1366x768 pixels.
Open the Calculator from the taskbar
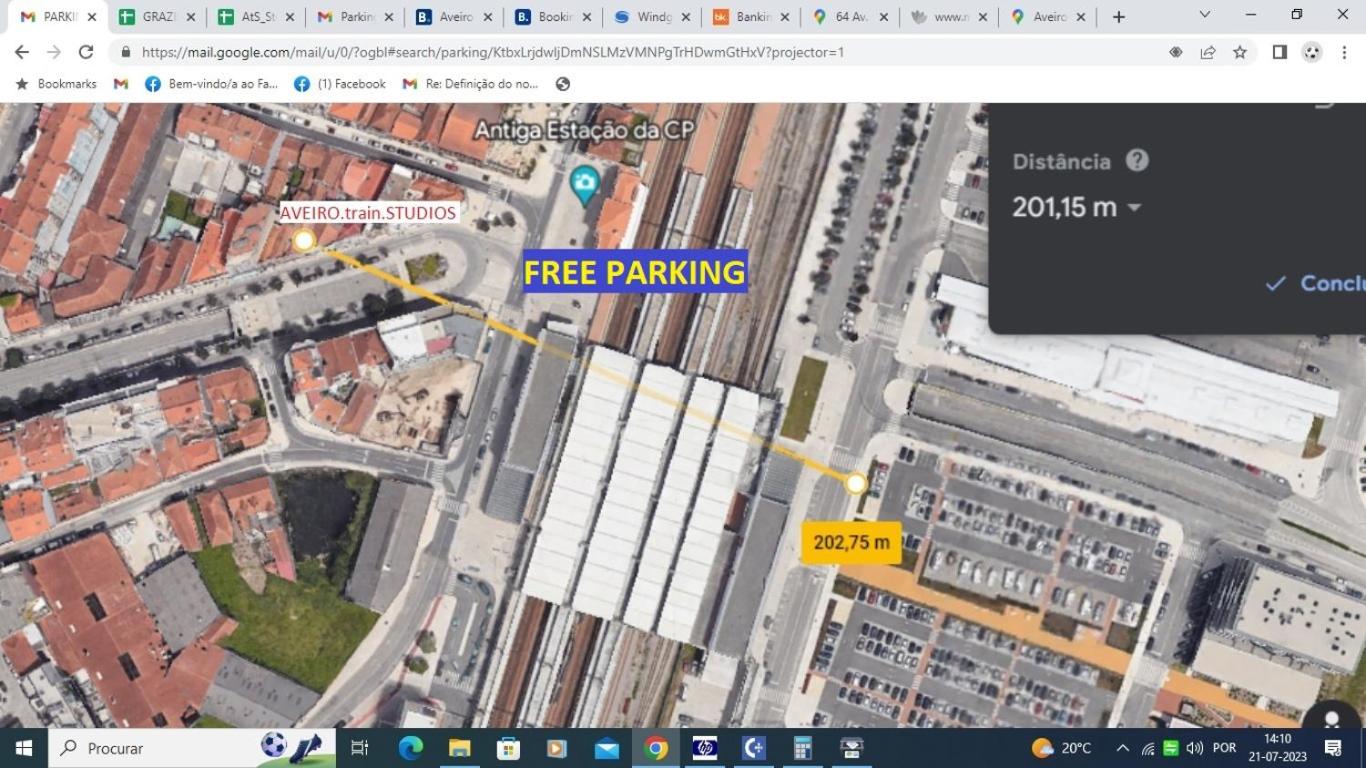[x=802, y=748]
